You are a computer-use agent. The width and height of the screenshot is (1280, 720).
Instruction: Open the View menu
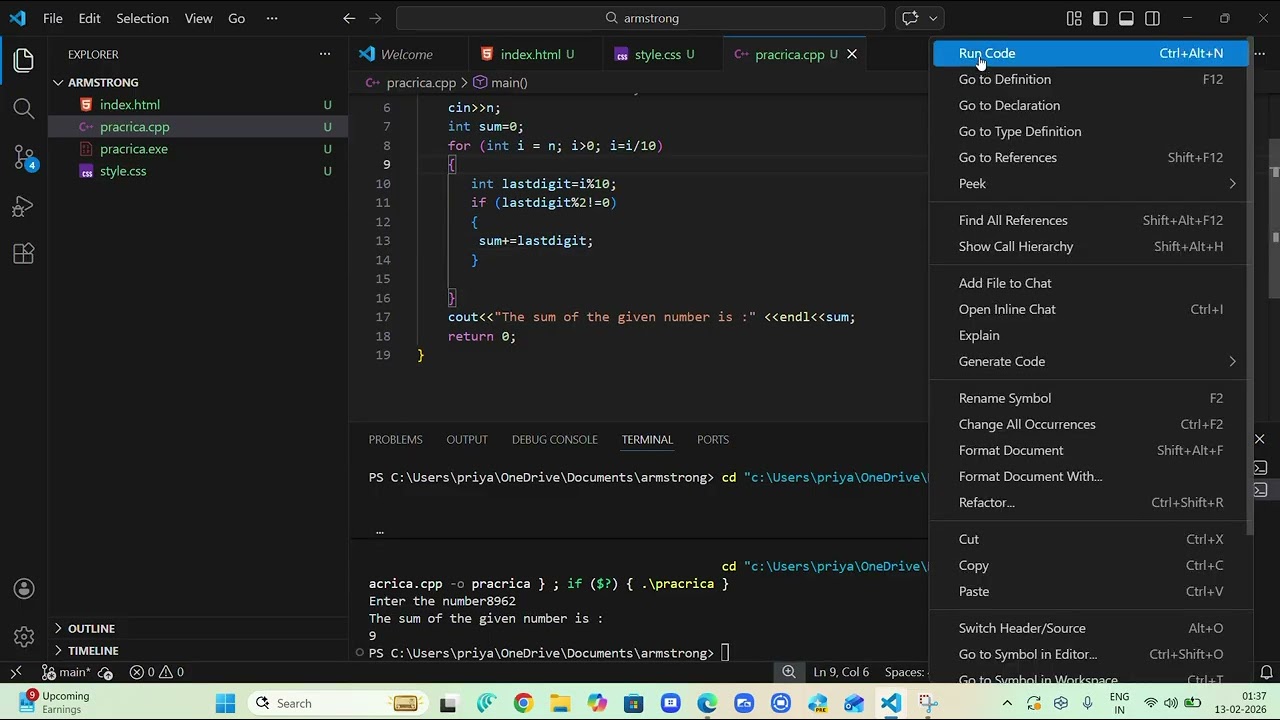[198, 18]
